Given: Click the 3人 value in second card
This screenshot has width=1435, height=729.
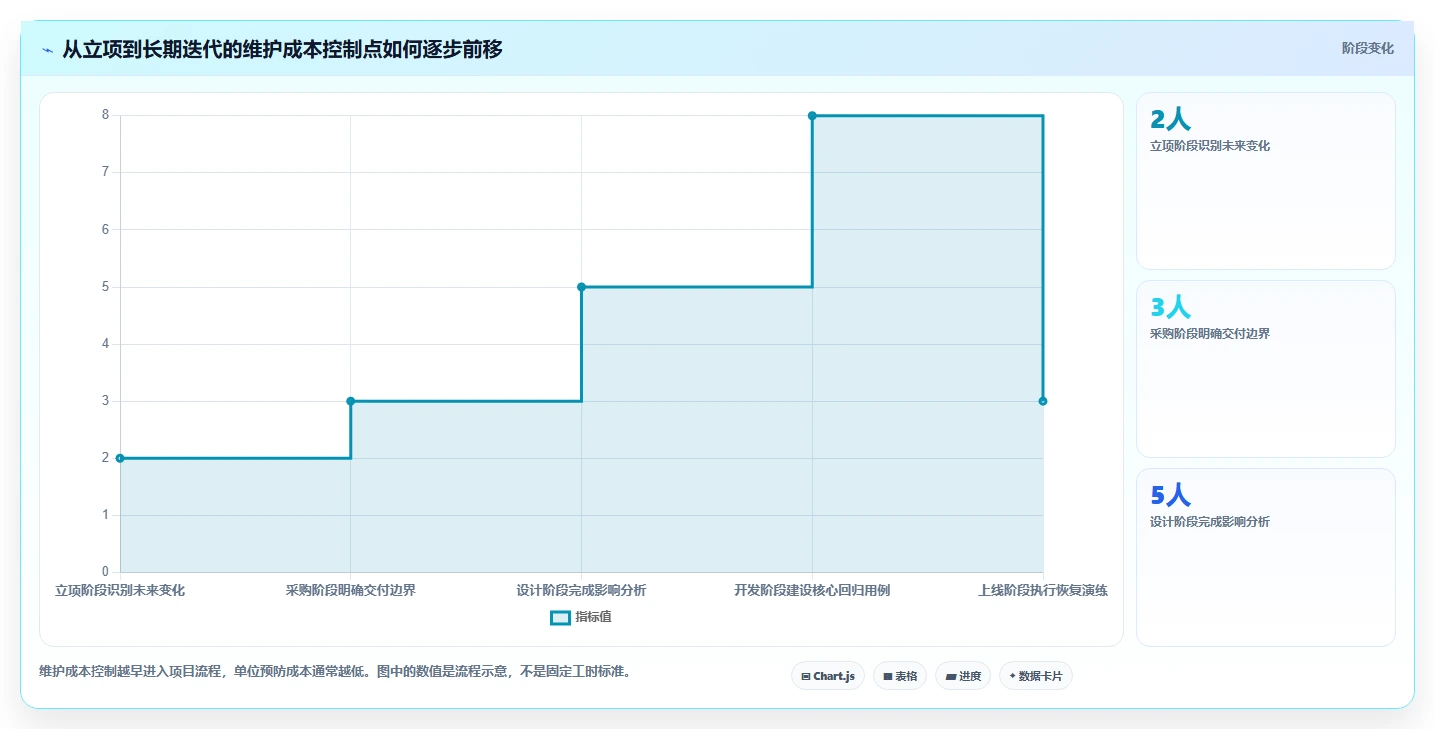Looking at the screenshot, I should (x=1170, y=308).
